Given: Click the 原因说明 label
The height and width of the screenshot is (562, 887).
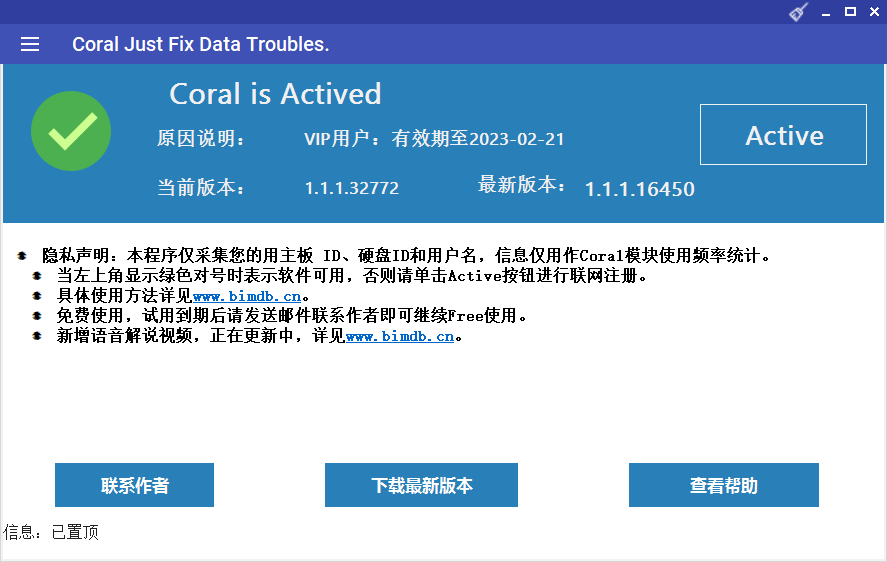Looking at the screenshot, I should (x=201, y=139).
